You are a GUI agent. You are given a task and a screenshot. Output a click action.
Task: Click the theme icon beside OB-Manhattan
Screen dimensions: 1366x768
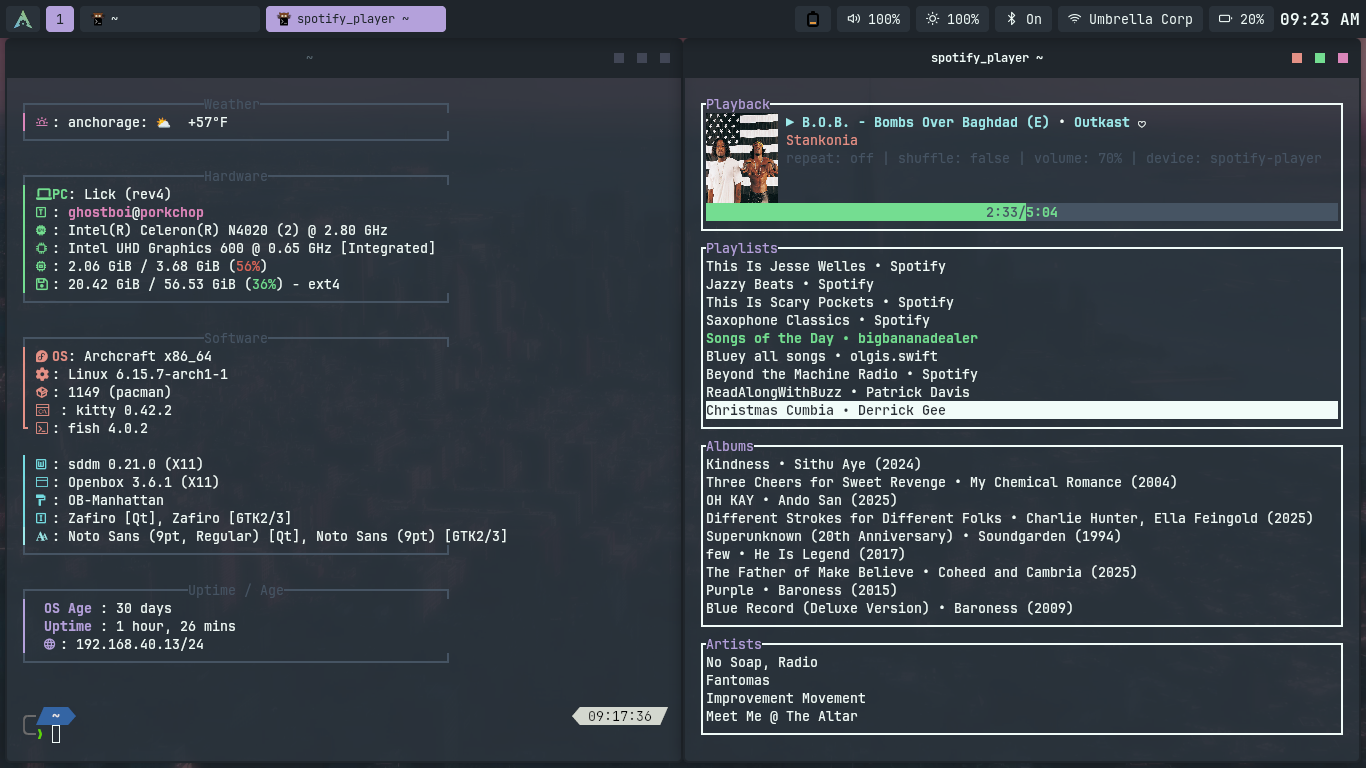click(x=42, y=500)
